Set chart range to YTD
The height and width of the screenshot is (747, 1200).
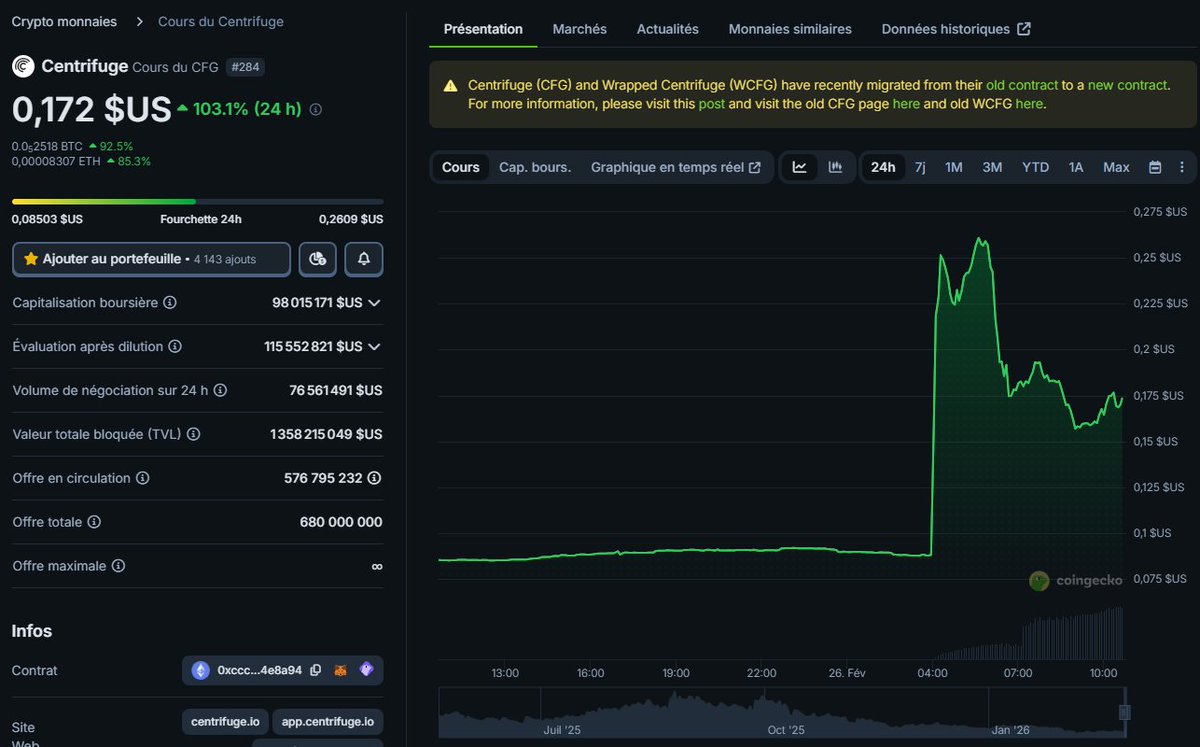(x=1035, y=167)
